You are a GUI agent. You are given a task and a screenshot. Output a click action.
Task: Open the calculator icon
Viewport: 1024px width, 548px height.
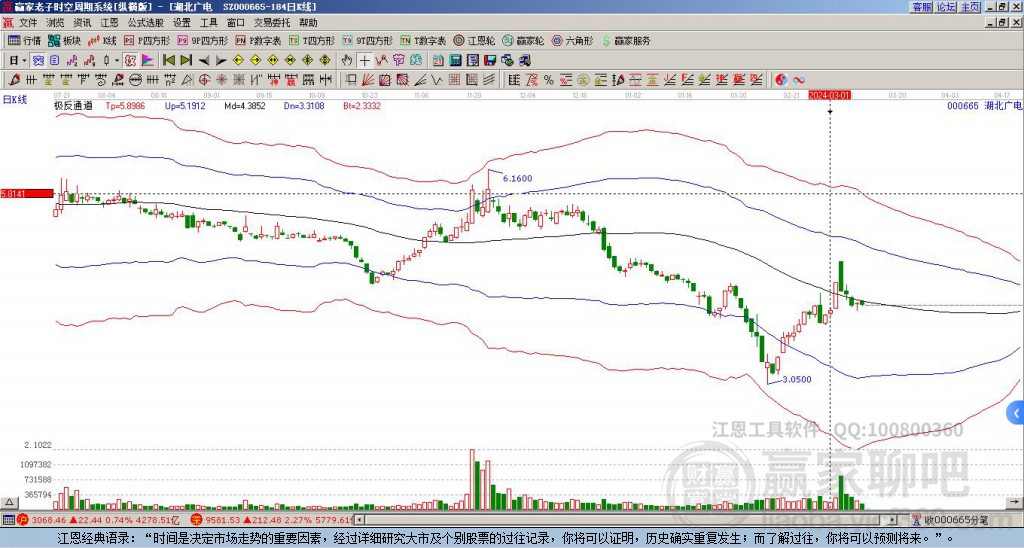(x=455, y=61)
